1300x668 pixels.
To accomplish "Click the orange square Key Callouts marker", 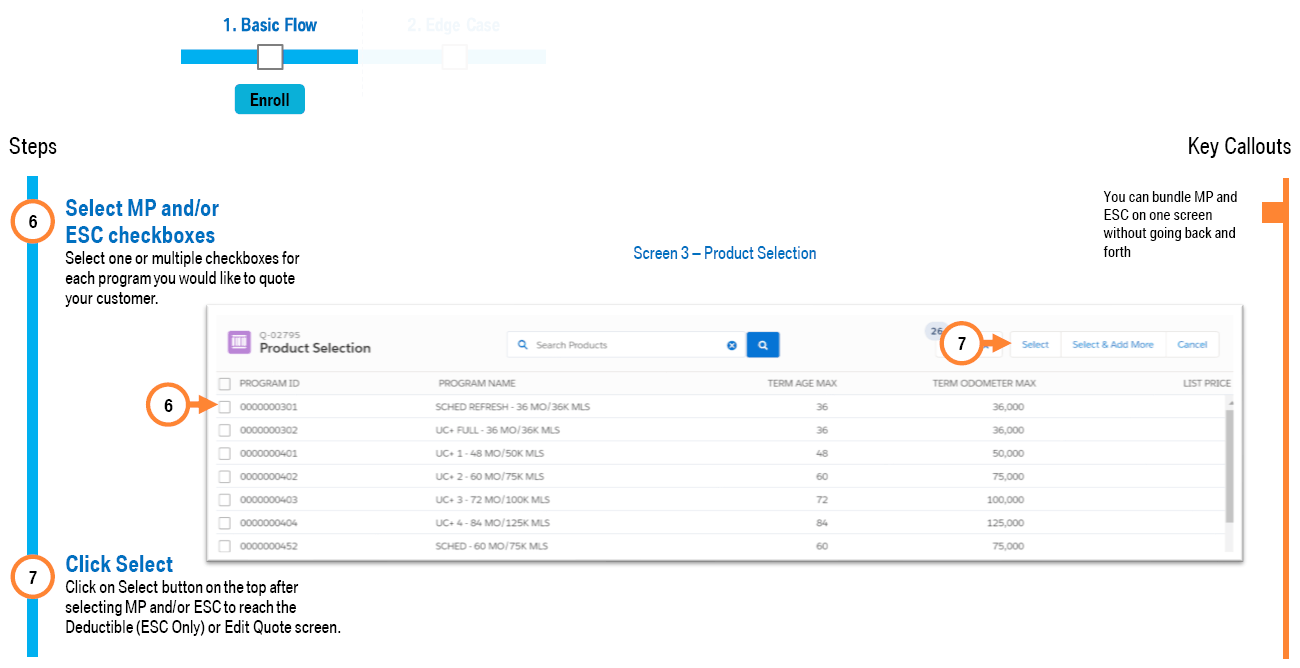I will coord(1273,212).
